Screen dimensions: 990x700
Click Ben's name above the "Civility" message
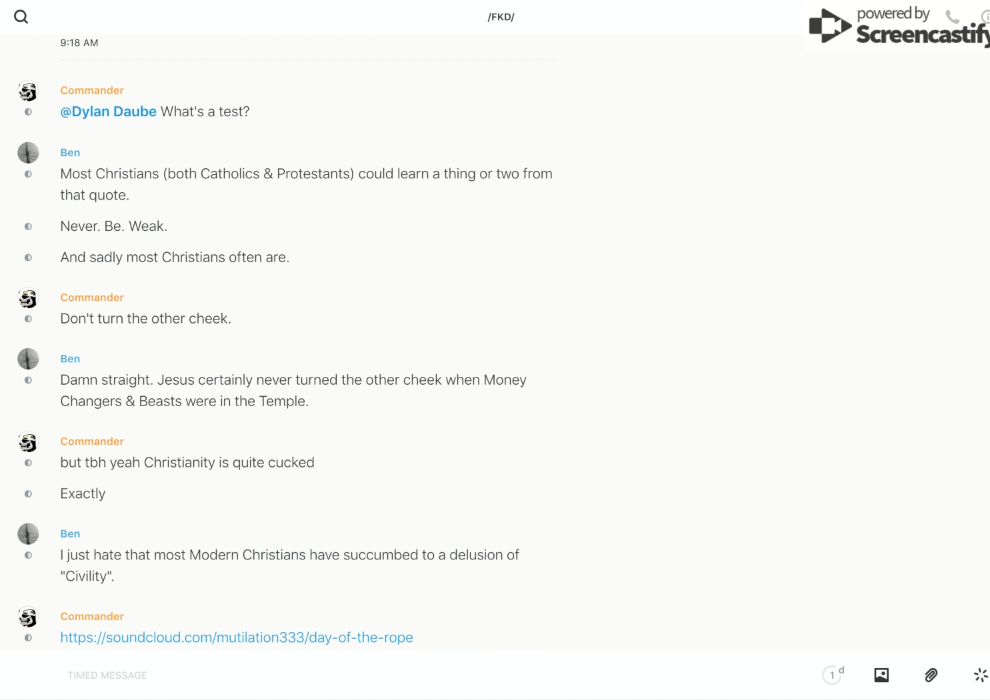70,534
